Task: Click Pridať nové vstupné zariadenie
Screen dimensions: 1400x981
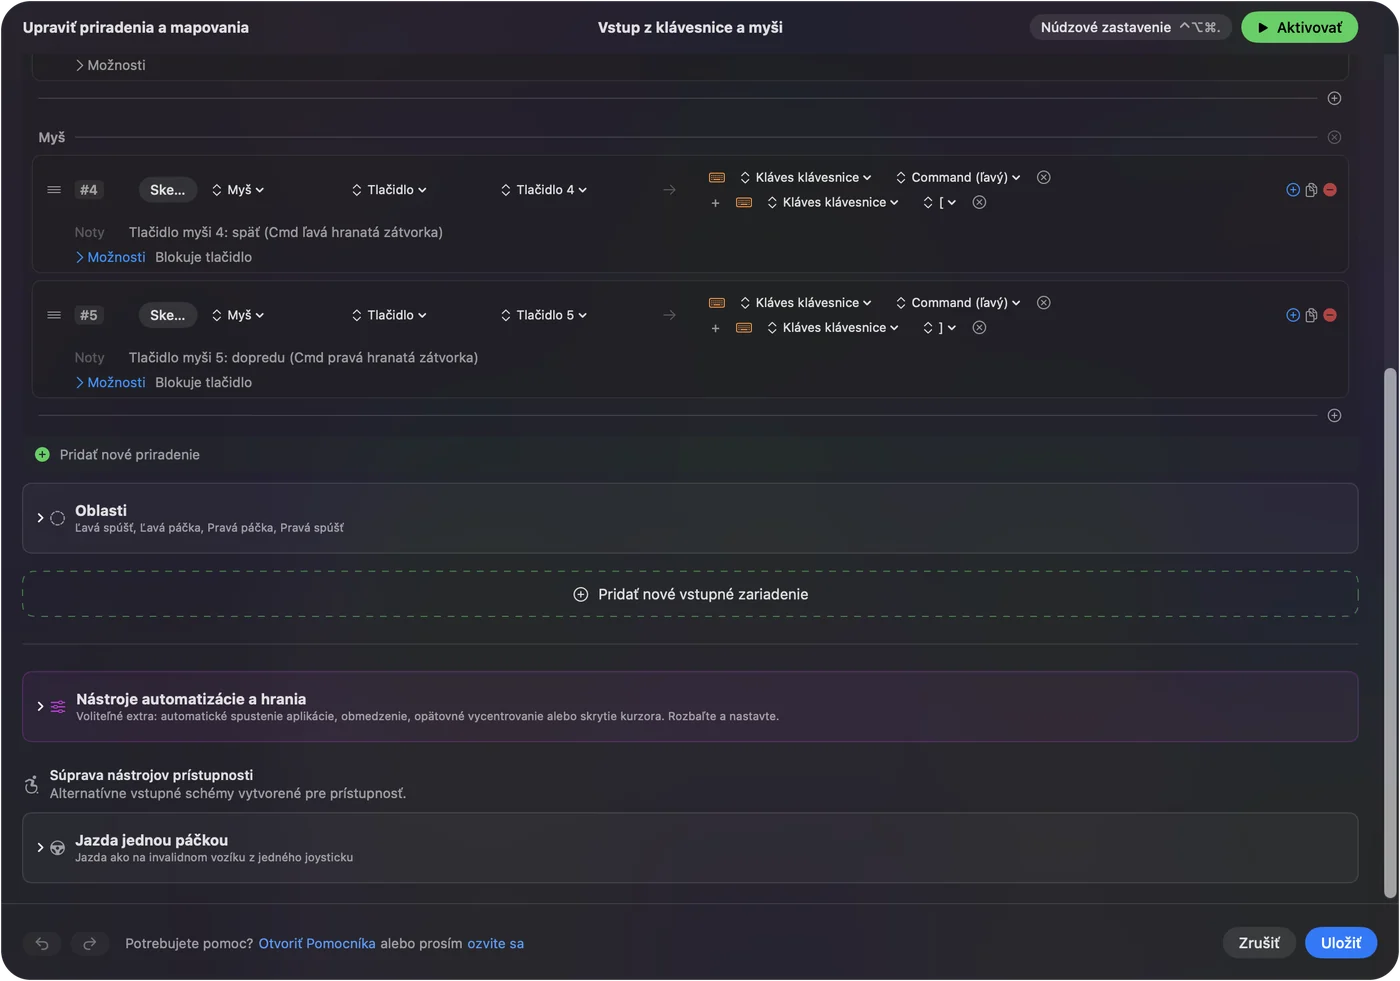Action: click(690, 594)
